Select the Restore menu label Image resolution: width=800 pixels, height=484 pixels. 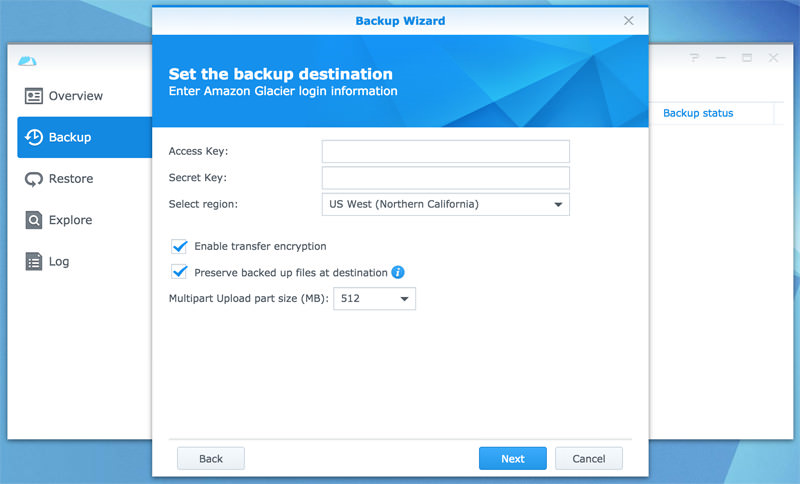point(71,179)
